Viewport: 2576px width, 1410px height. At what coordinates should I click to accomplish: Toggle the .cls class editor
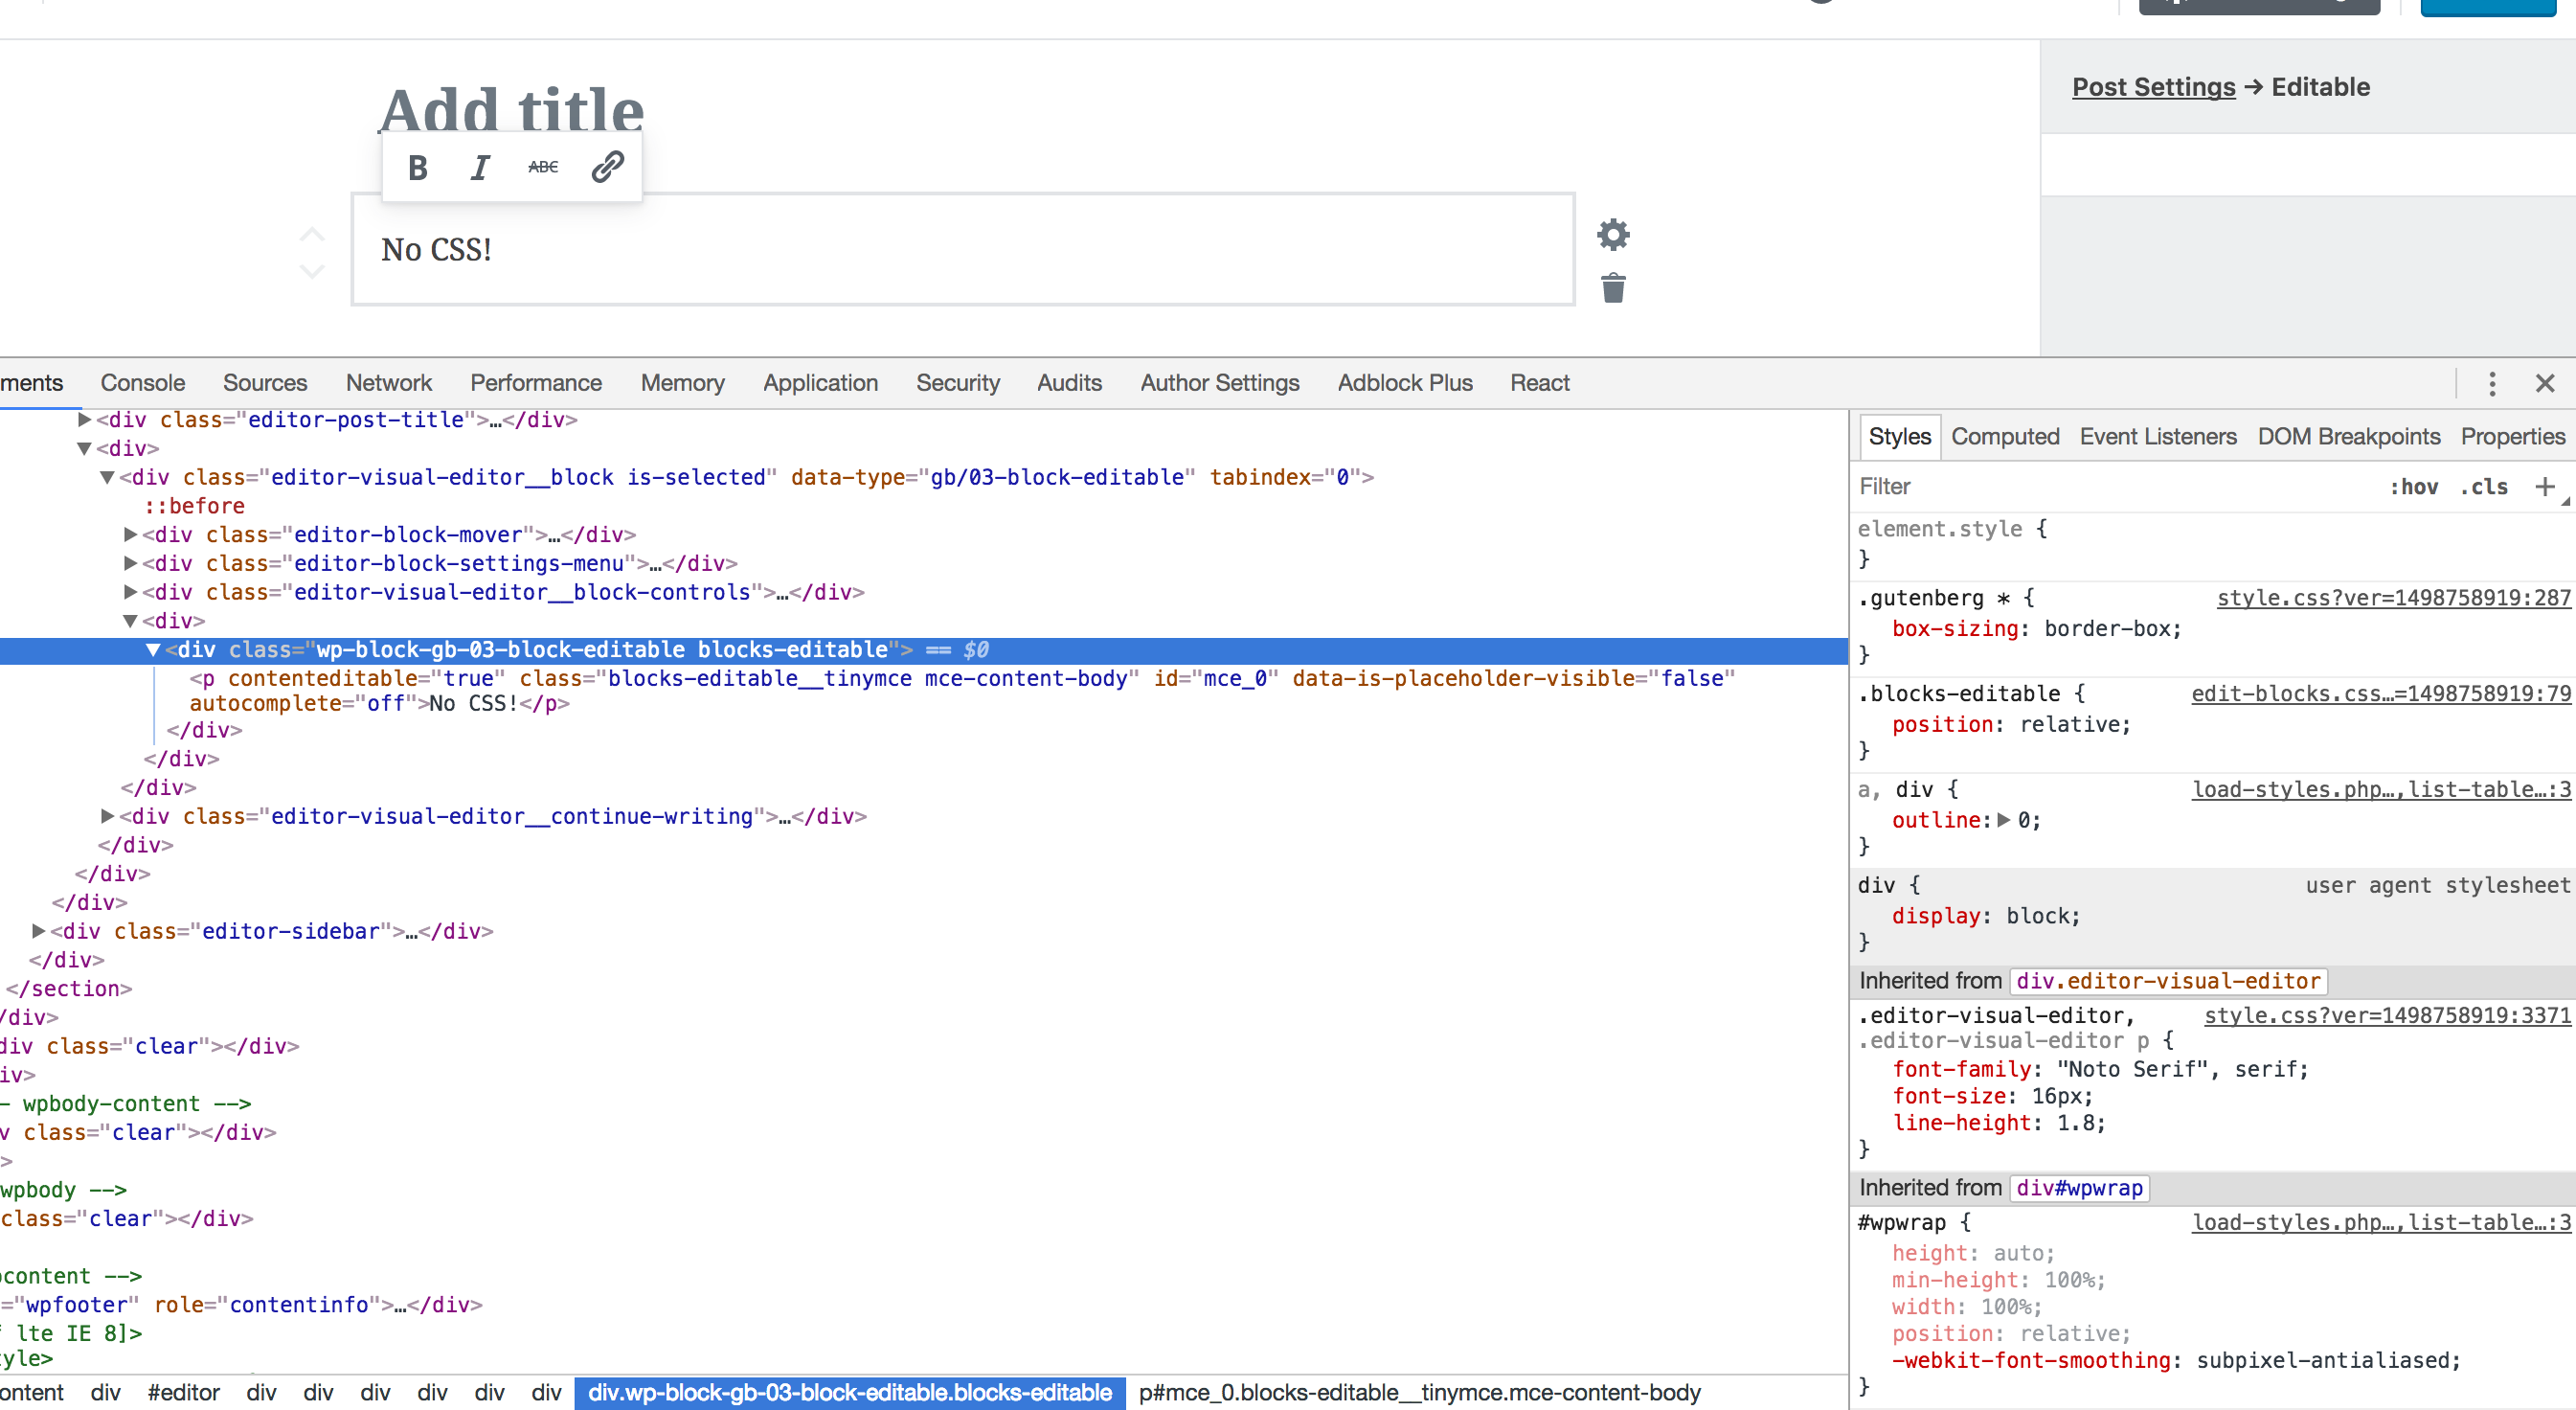tap(2484, 487)
